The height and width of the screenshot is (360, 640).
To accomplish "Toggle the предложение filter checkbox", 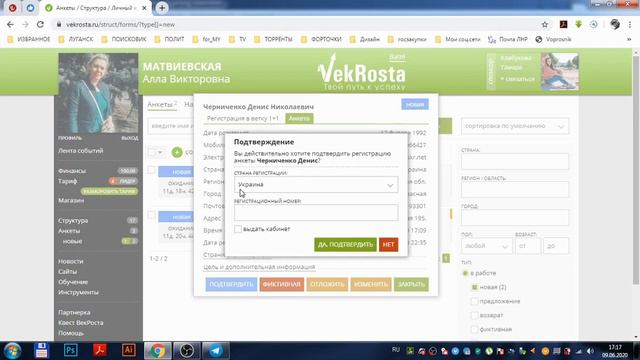I will tap(474, 301).
